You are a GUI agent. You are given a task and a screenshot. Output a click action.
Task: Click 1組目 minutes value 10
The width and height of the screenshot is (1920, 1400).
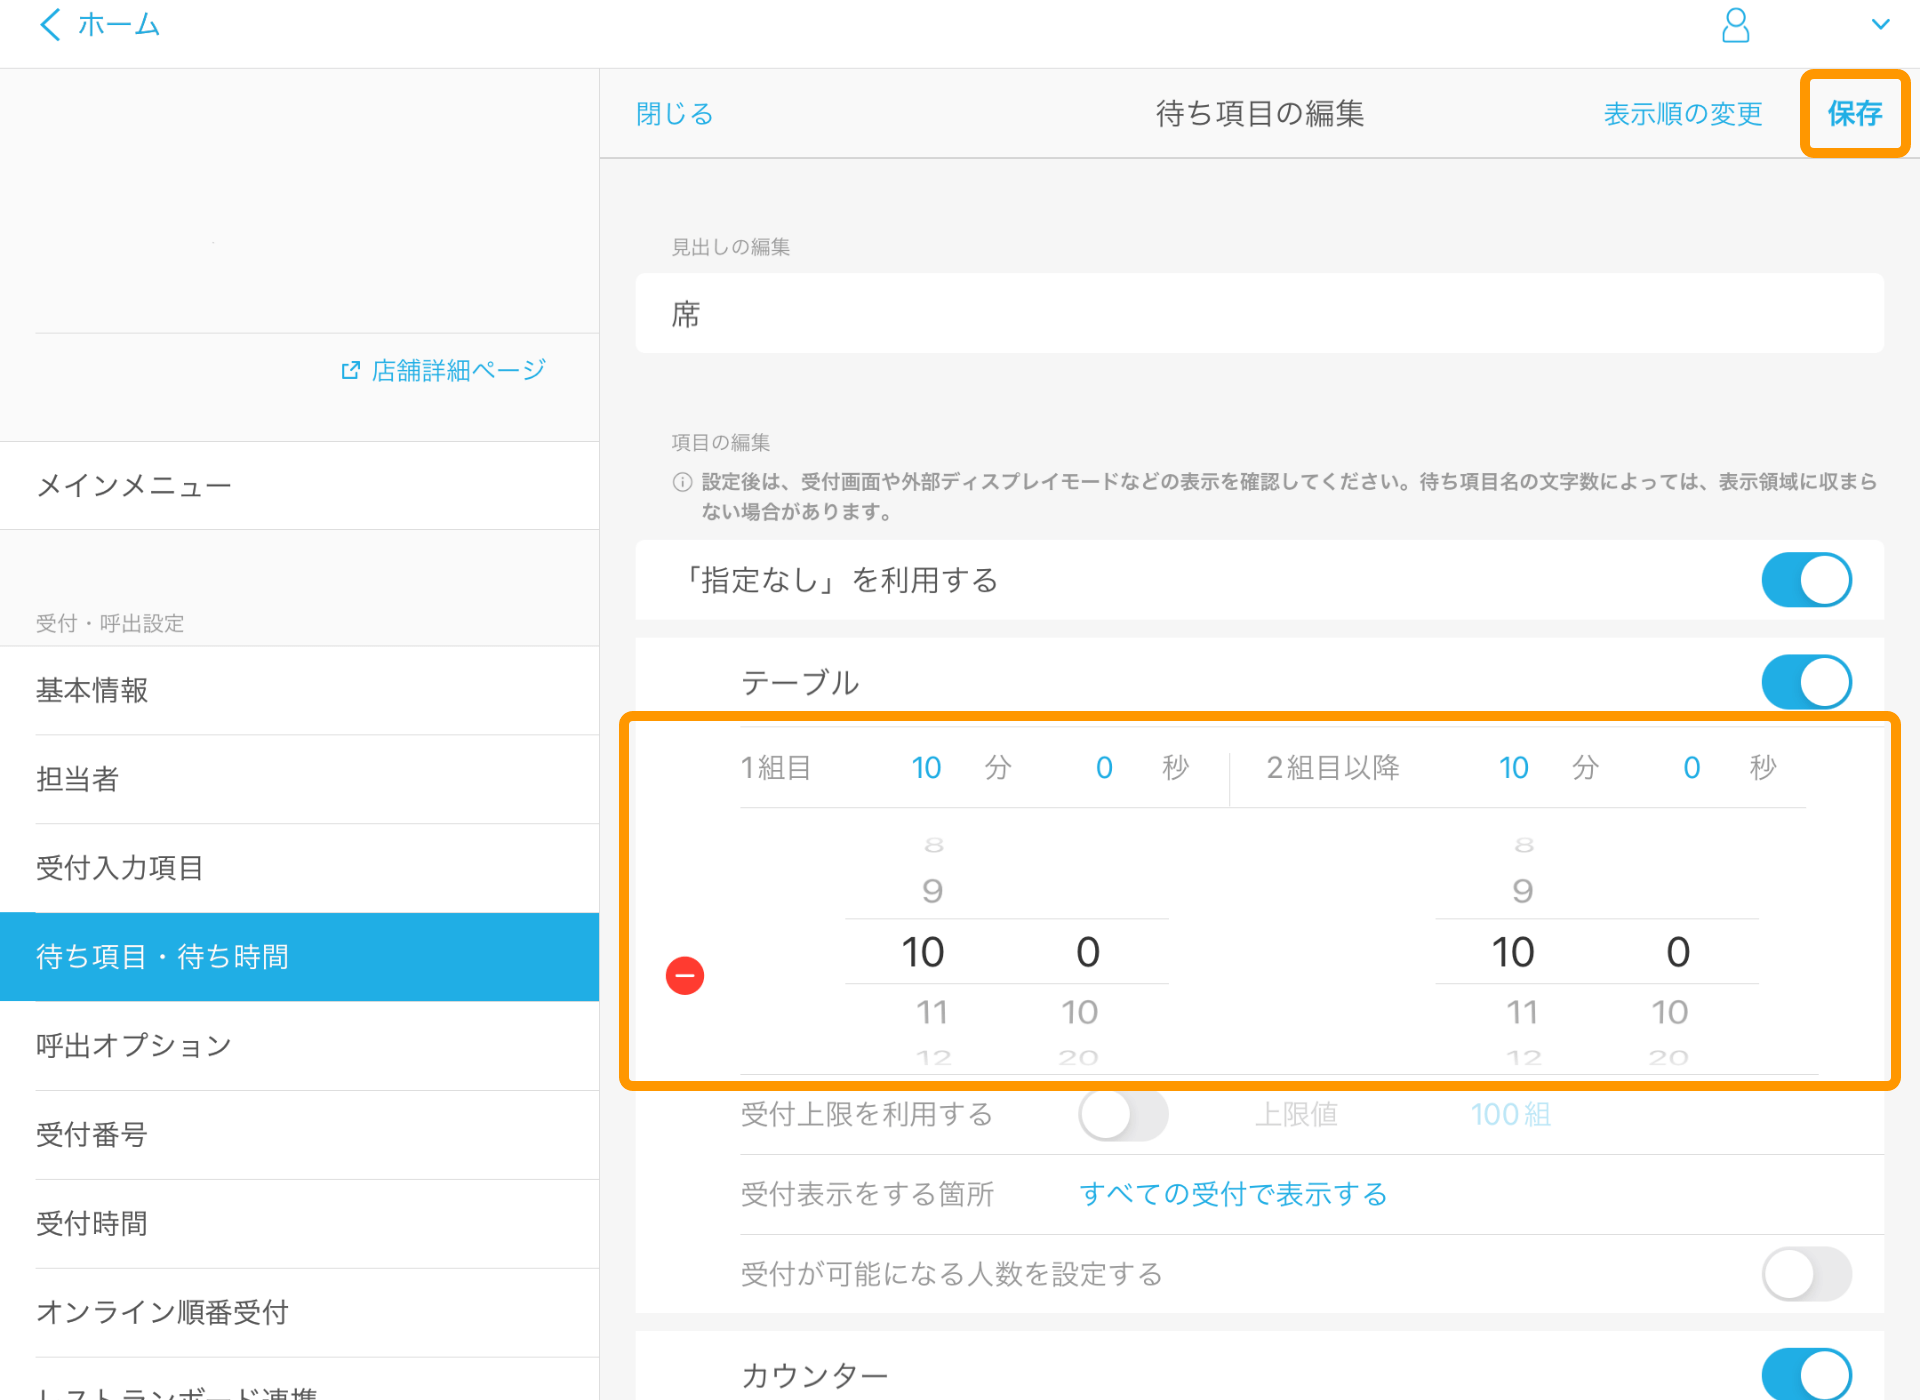pos(926,768)
